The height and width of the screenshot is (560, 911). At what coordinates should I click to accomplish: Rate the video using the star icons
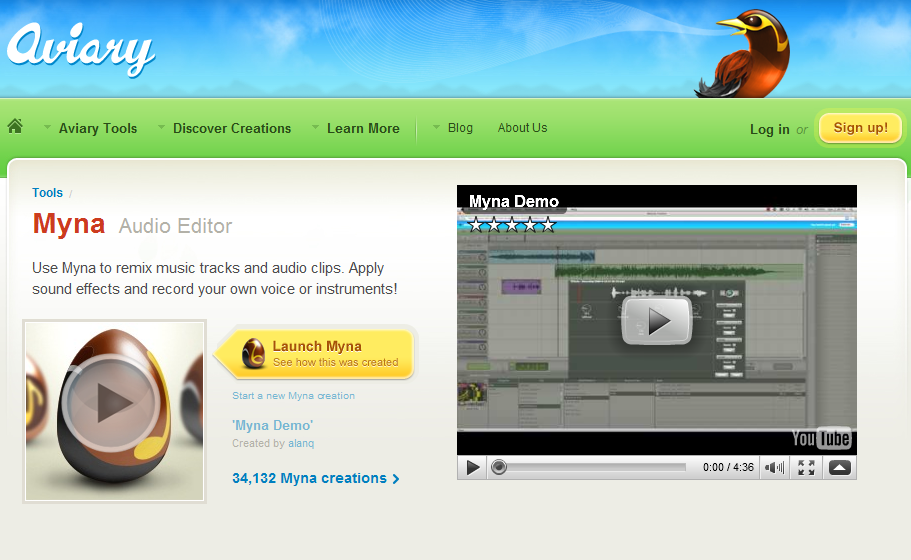coord(512,225)
